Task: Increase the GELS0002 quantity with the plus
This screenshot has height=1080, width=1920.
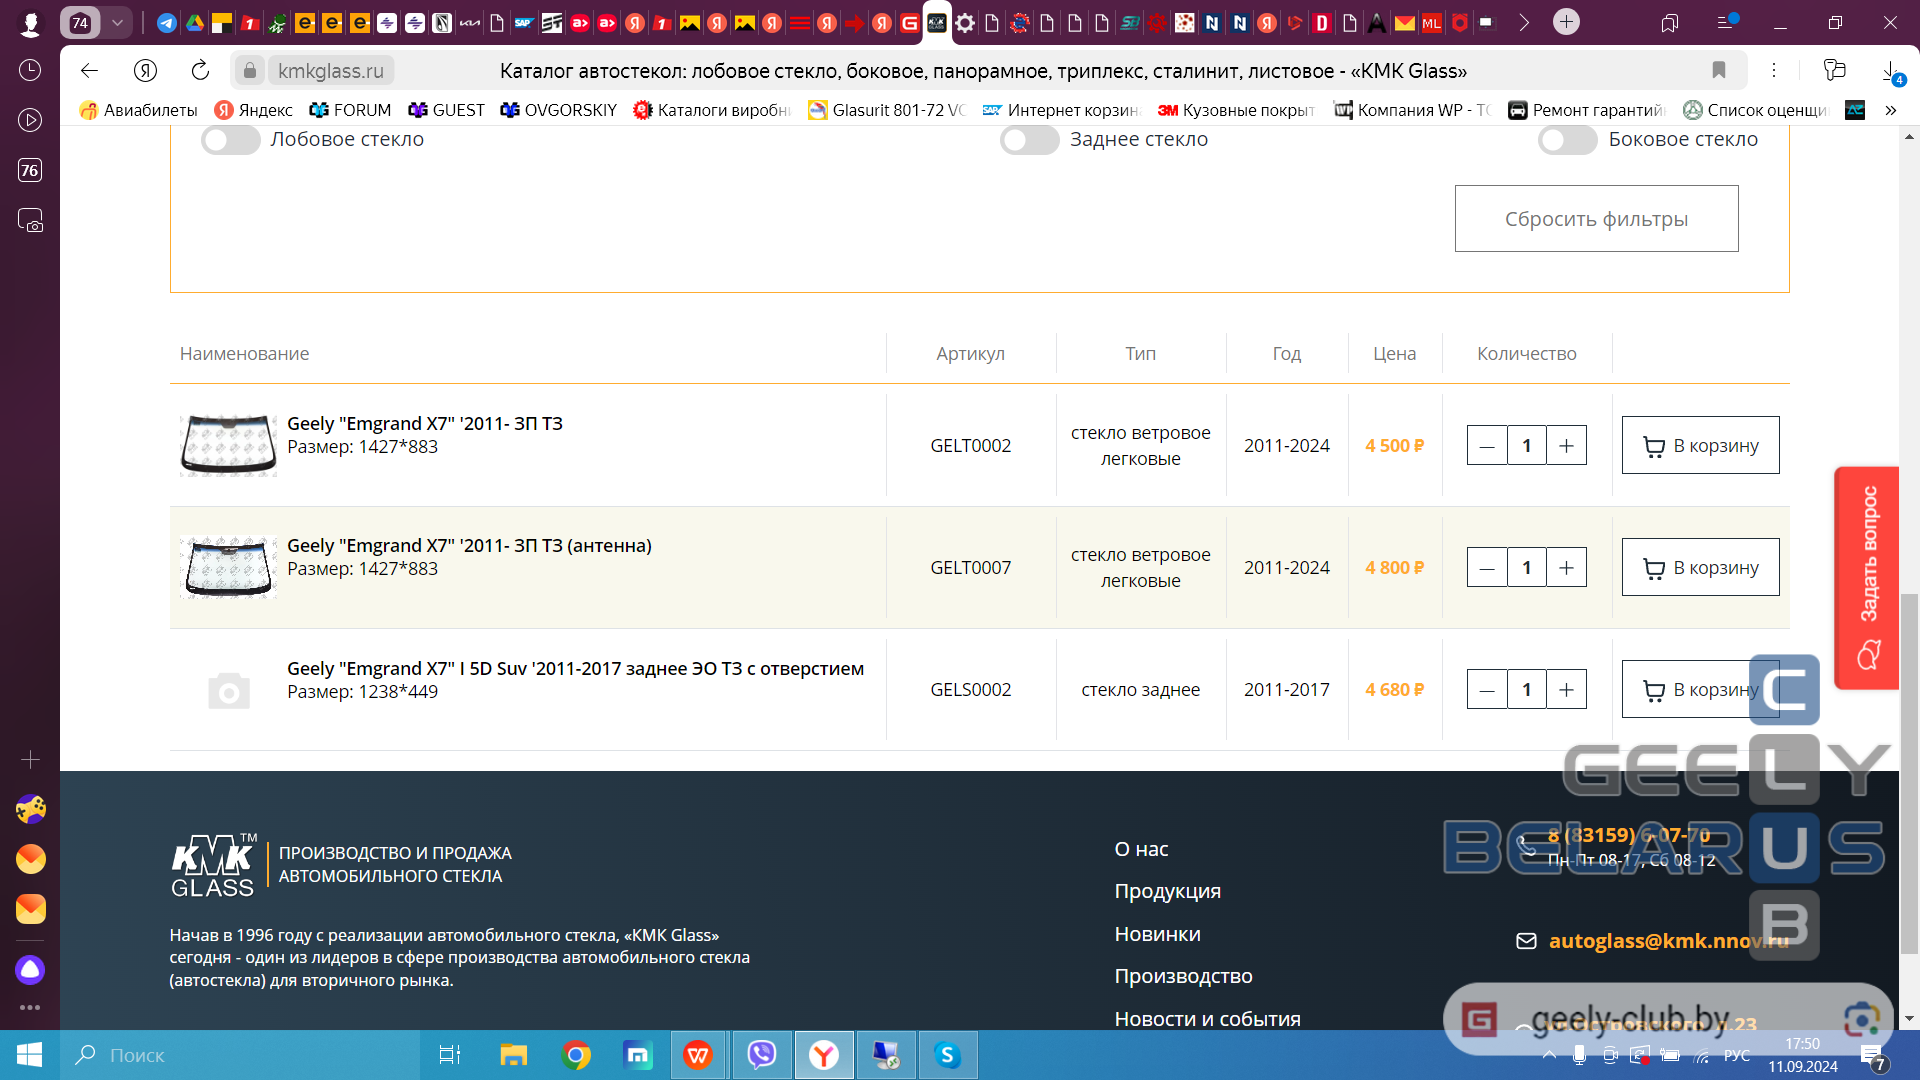Action: tap(1566, 690)
